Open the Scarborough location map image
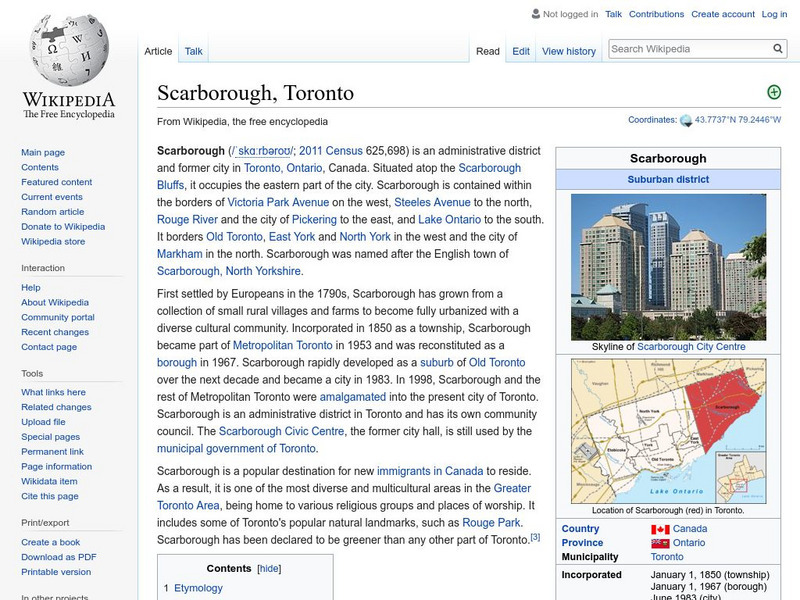The width and height of the screenshot is (800, 600). (x=668, y=431)
